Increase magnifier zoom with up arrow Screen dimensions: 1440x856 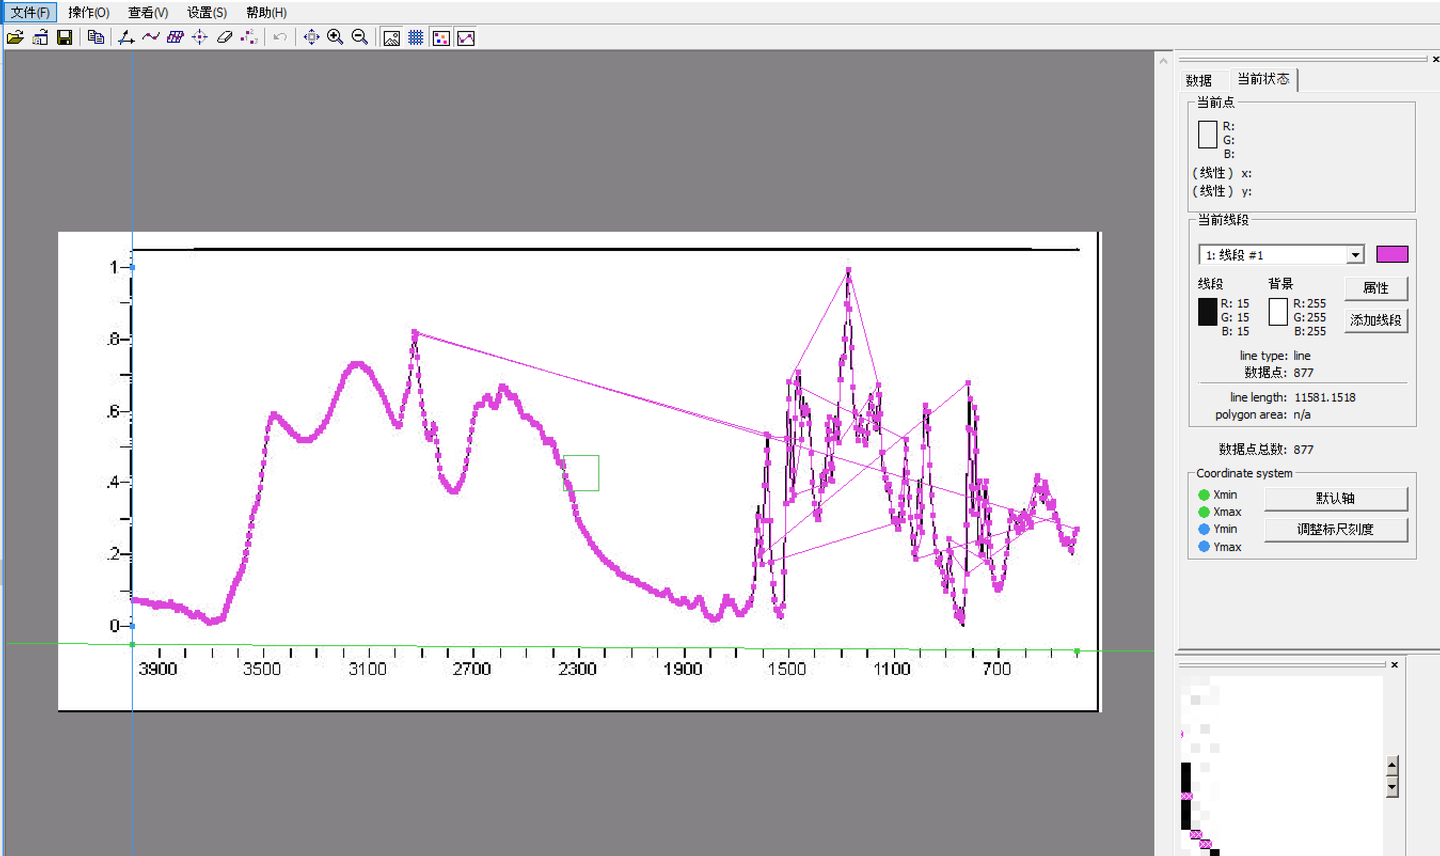point(1392,766)
